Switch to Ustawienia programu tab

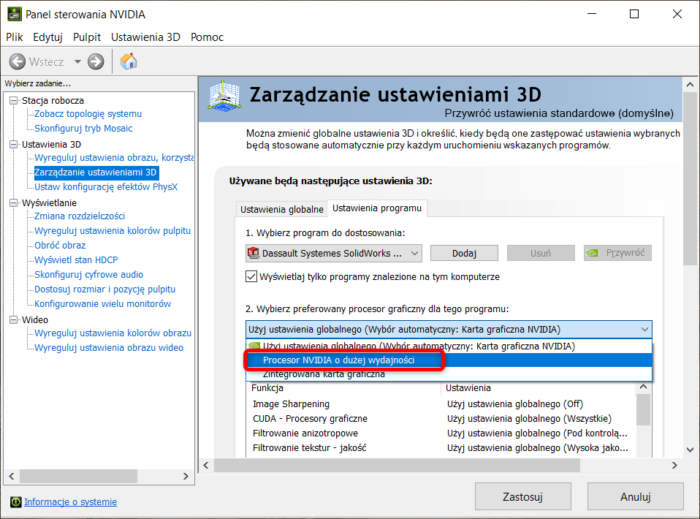click(x=377, y=208)
